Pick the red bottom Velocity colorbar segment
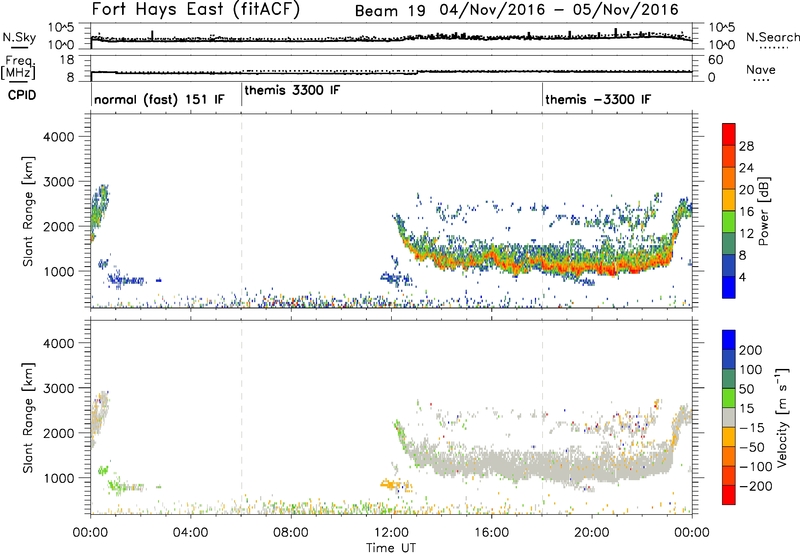800x554 pixels. tap(729, 495)
